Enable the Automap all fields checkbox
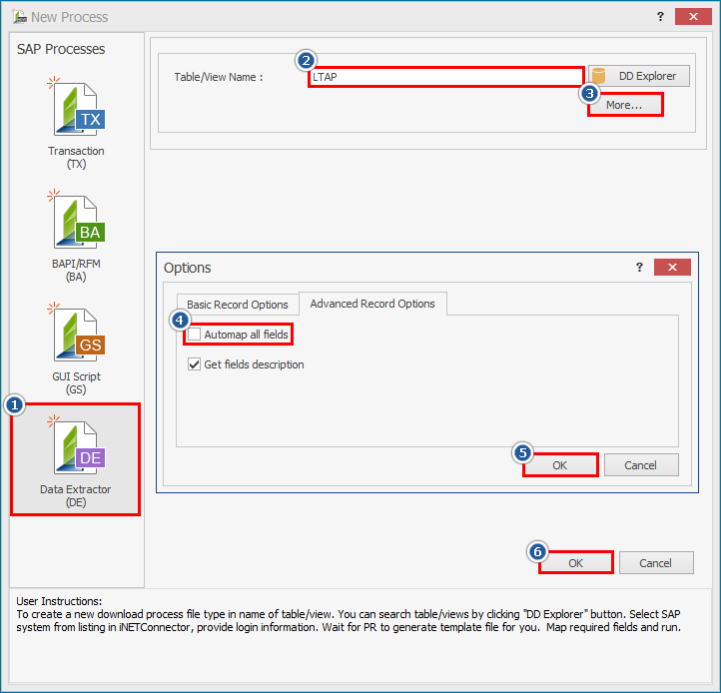The image size is (721, 693). pyautogui.click(x=195, y=335)
